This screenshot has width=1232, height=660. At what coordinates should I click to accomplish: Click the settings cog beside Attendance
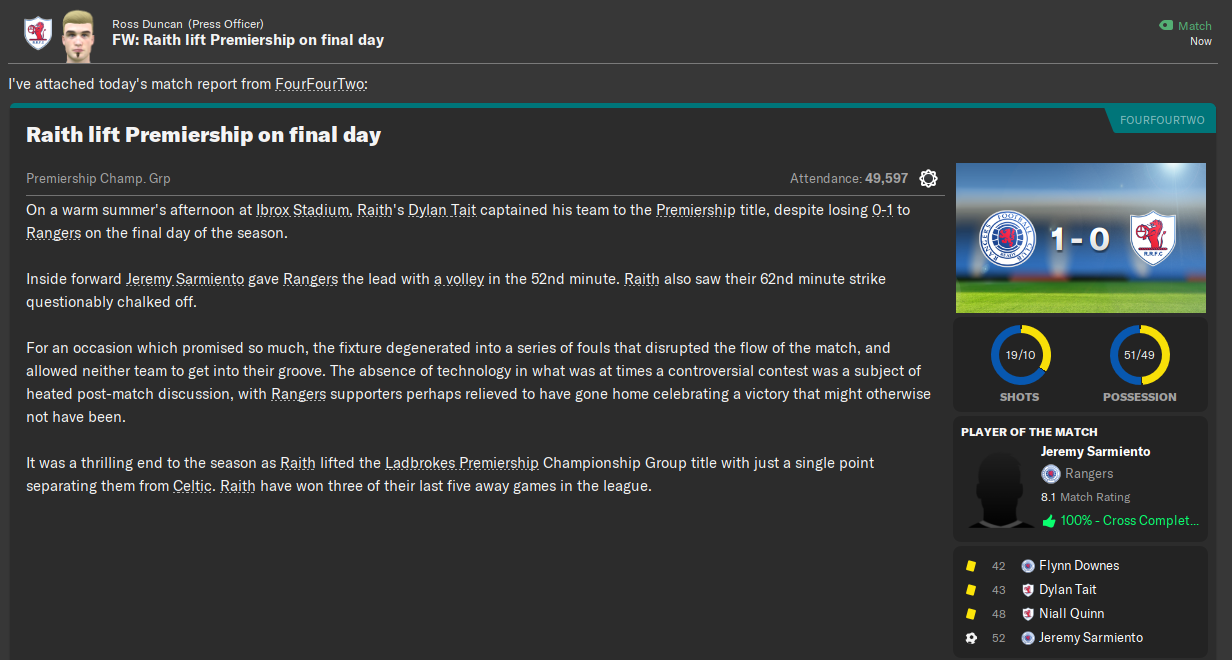(x=928, y=179)
